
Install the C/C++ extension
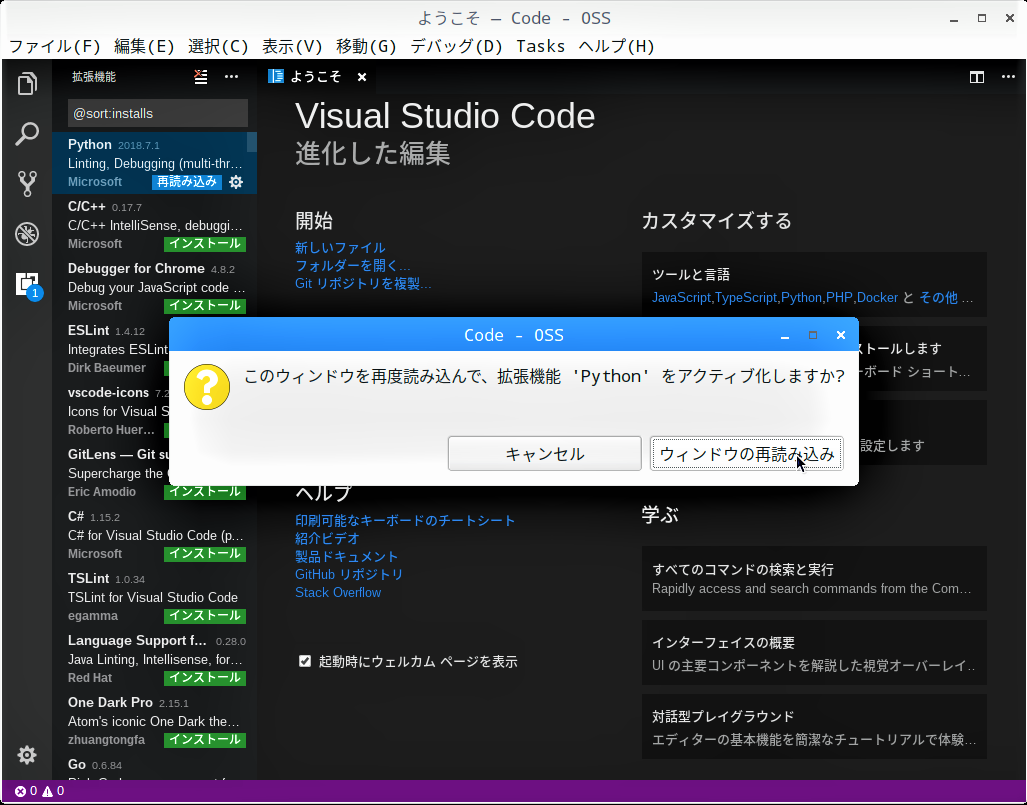coord(205,244)
